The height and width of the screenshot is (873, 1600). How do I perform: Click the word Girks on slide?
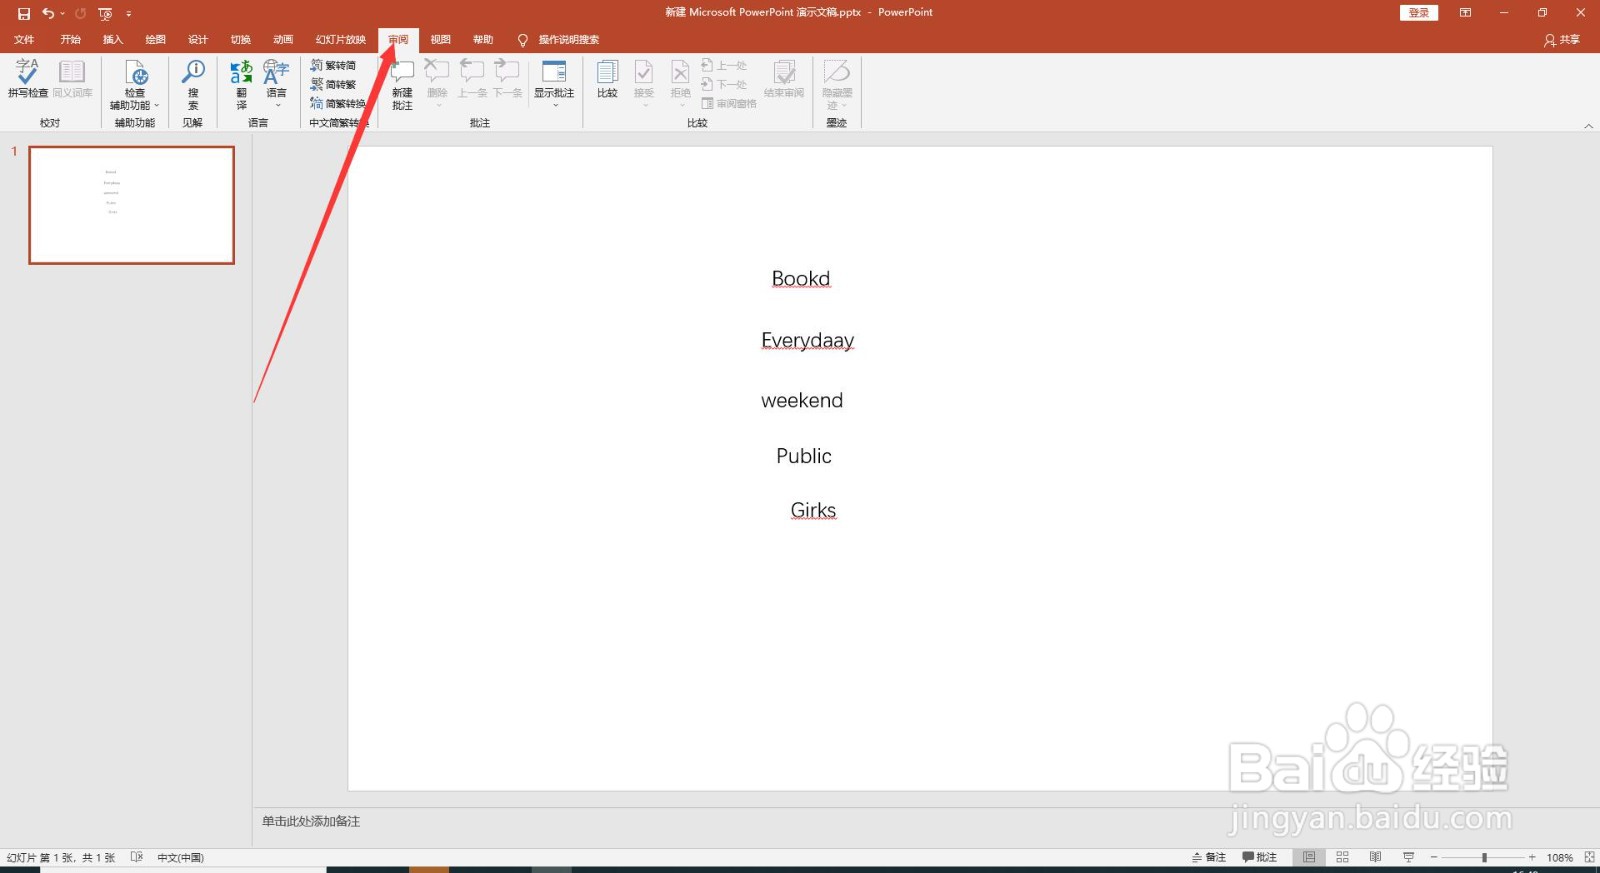813,510
